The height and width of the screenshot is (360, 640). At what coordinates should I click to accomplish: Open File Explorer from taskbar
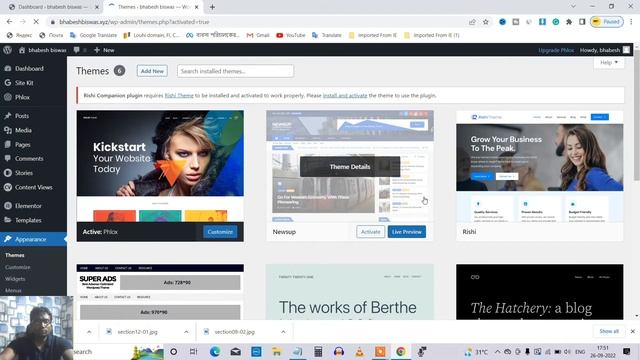277,351
